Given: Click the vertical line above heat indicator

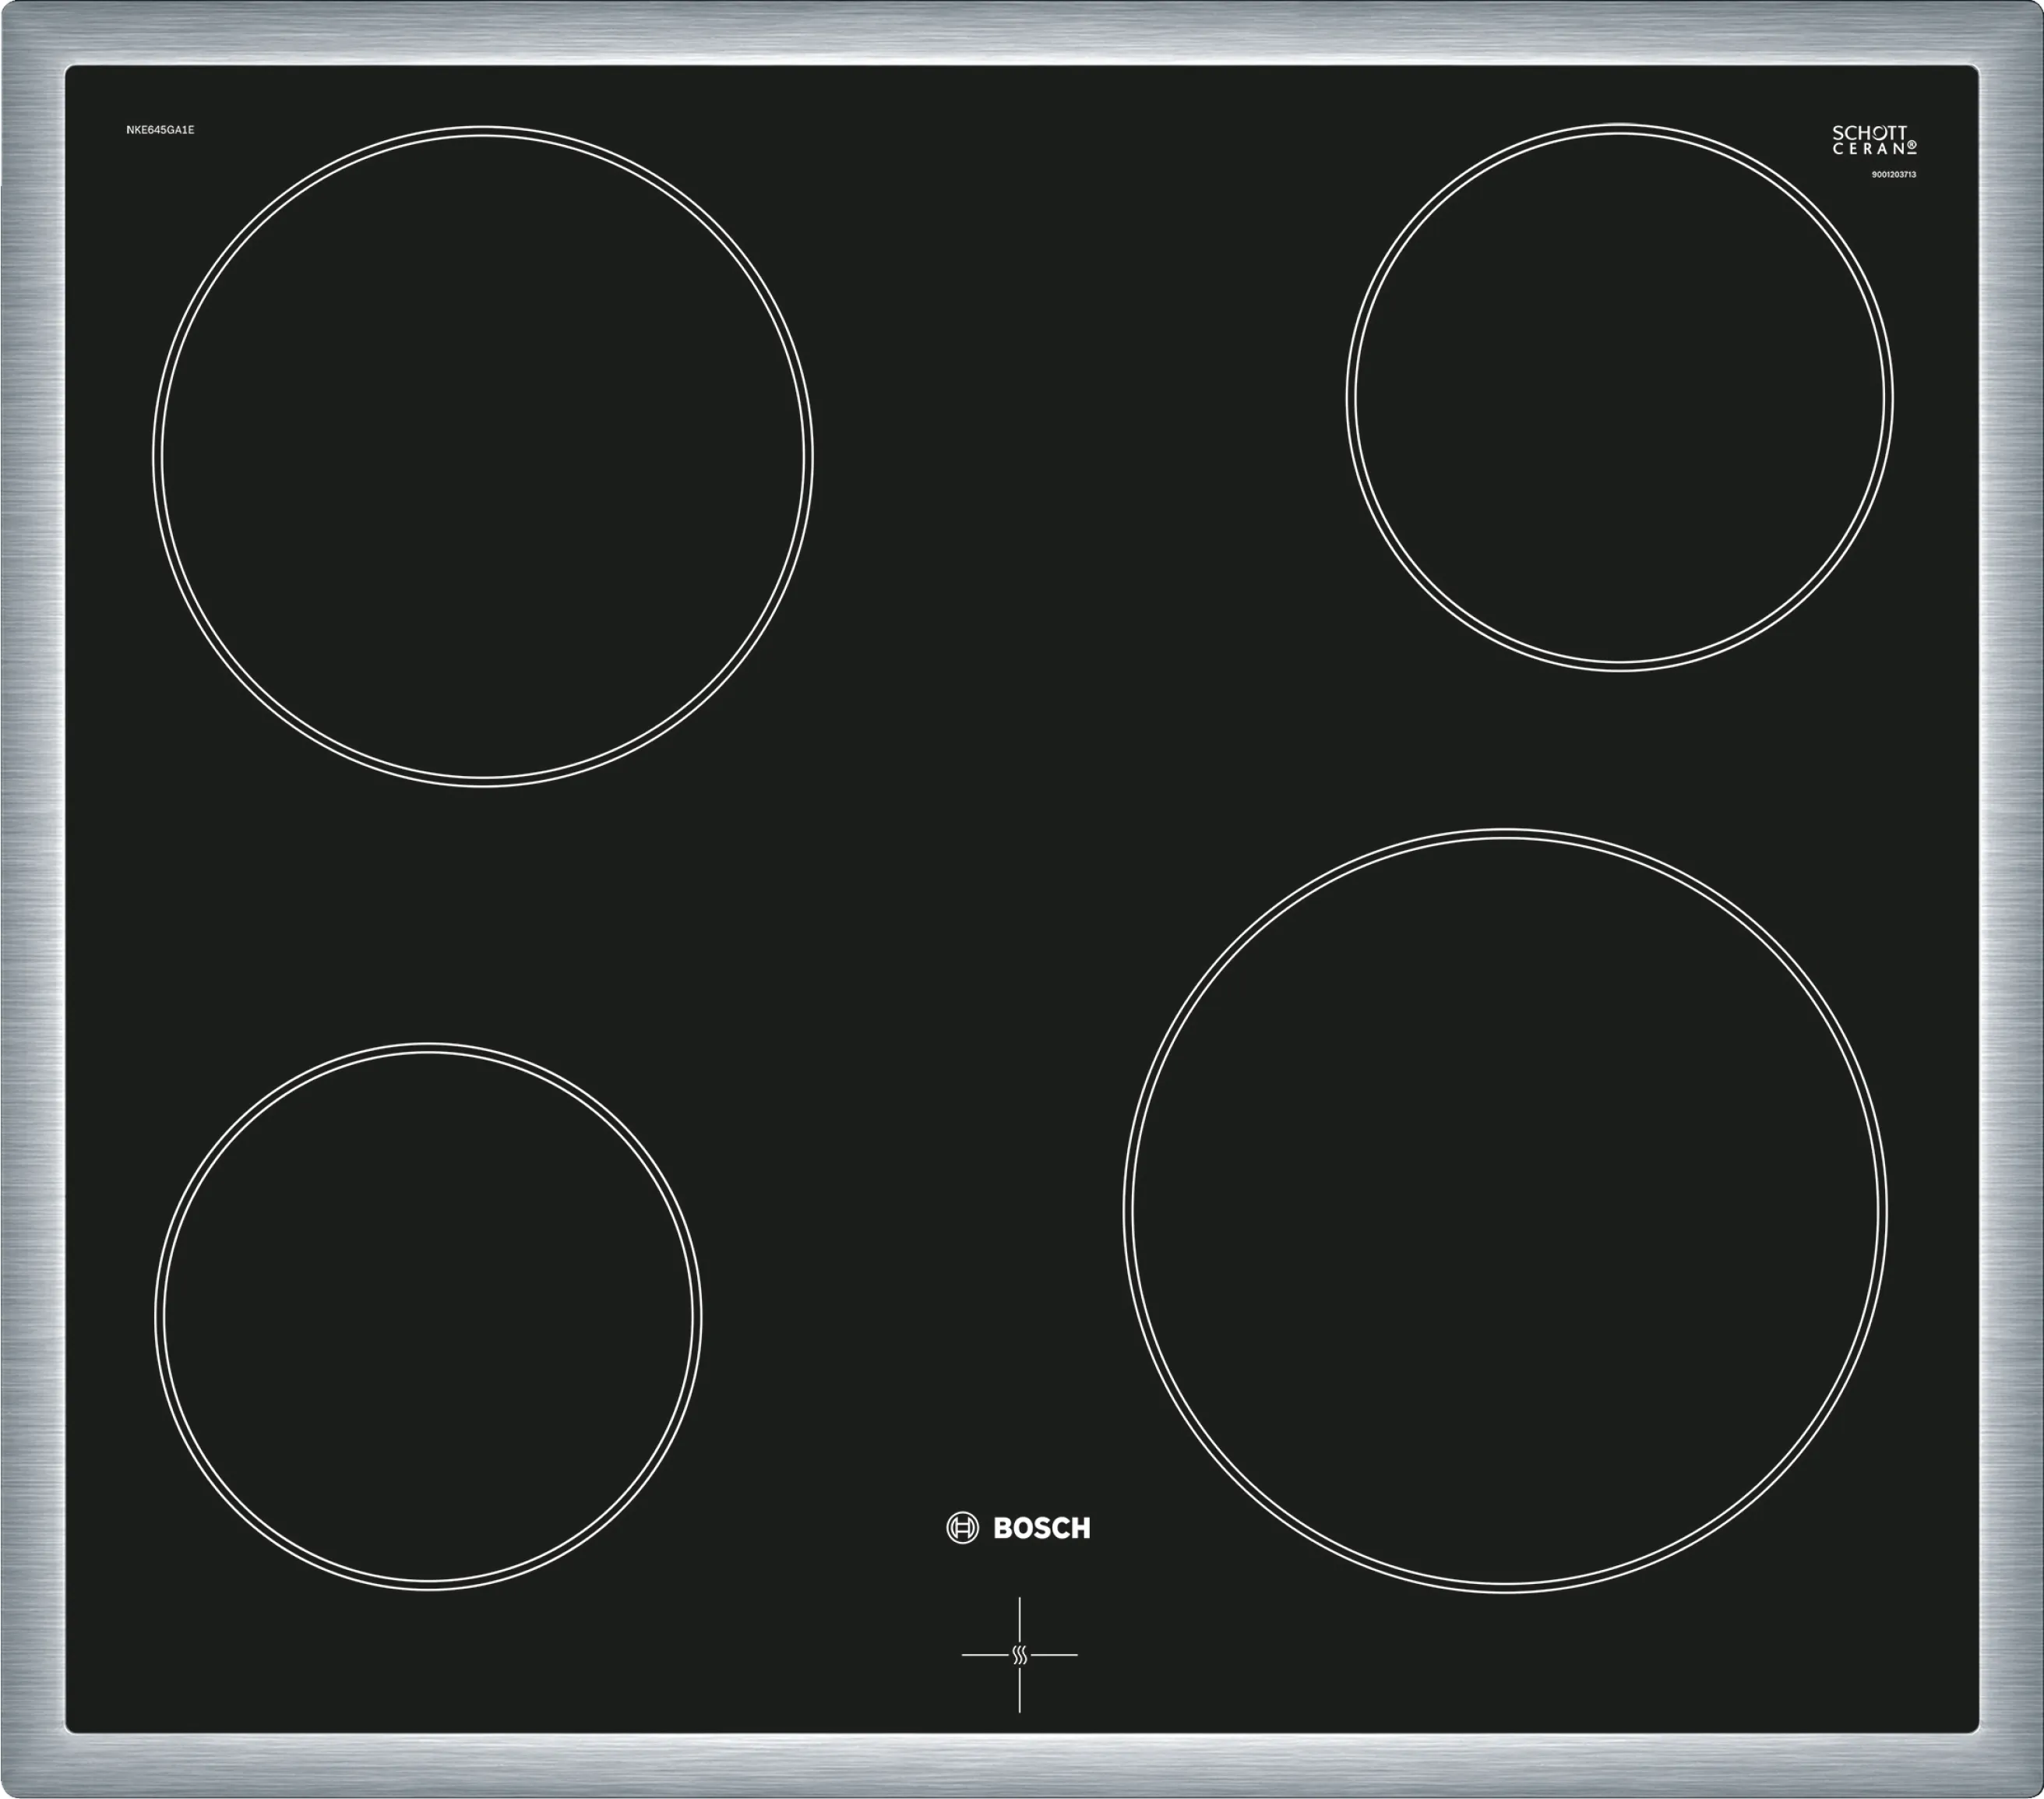Looking at the screenshot, I should (1019, 1620).
